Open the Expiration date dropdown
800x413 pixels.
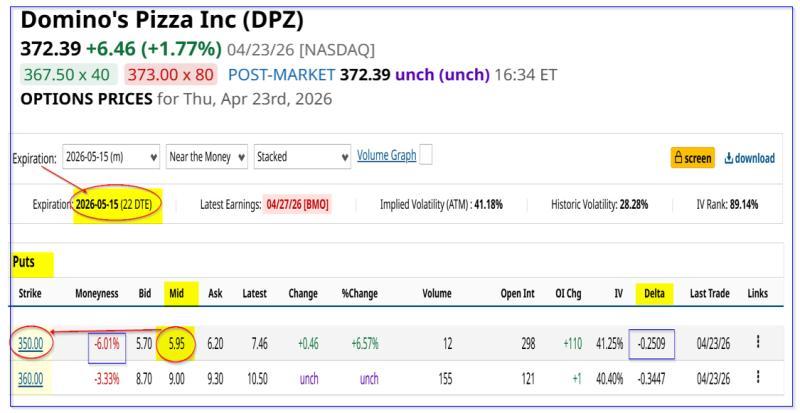coord(110,157)
